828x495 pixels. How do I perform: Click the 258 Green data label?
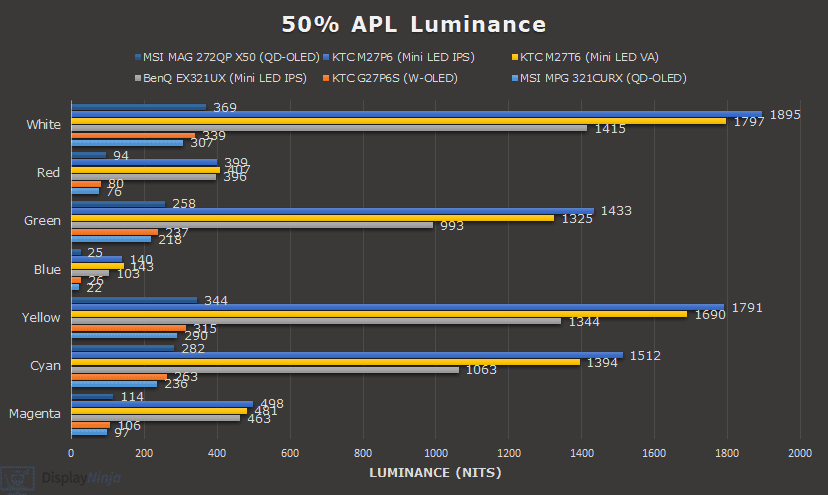184,204
